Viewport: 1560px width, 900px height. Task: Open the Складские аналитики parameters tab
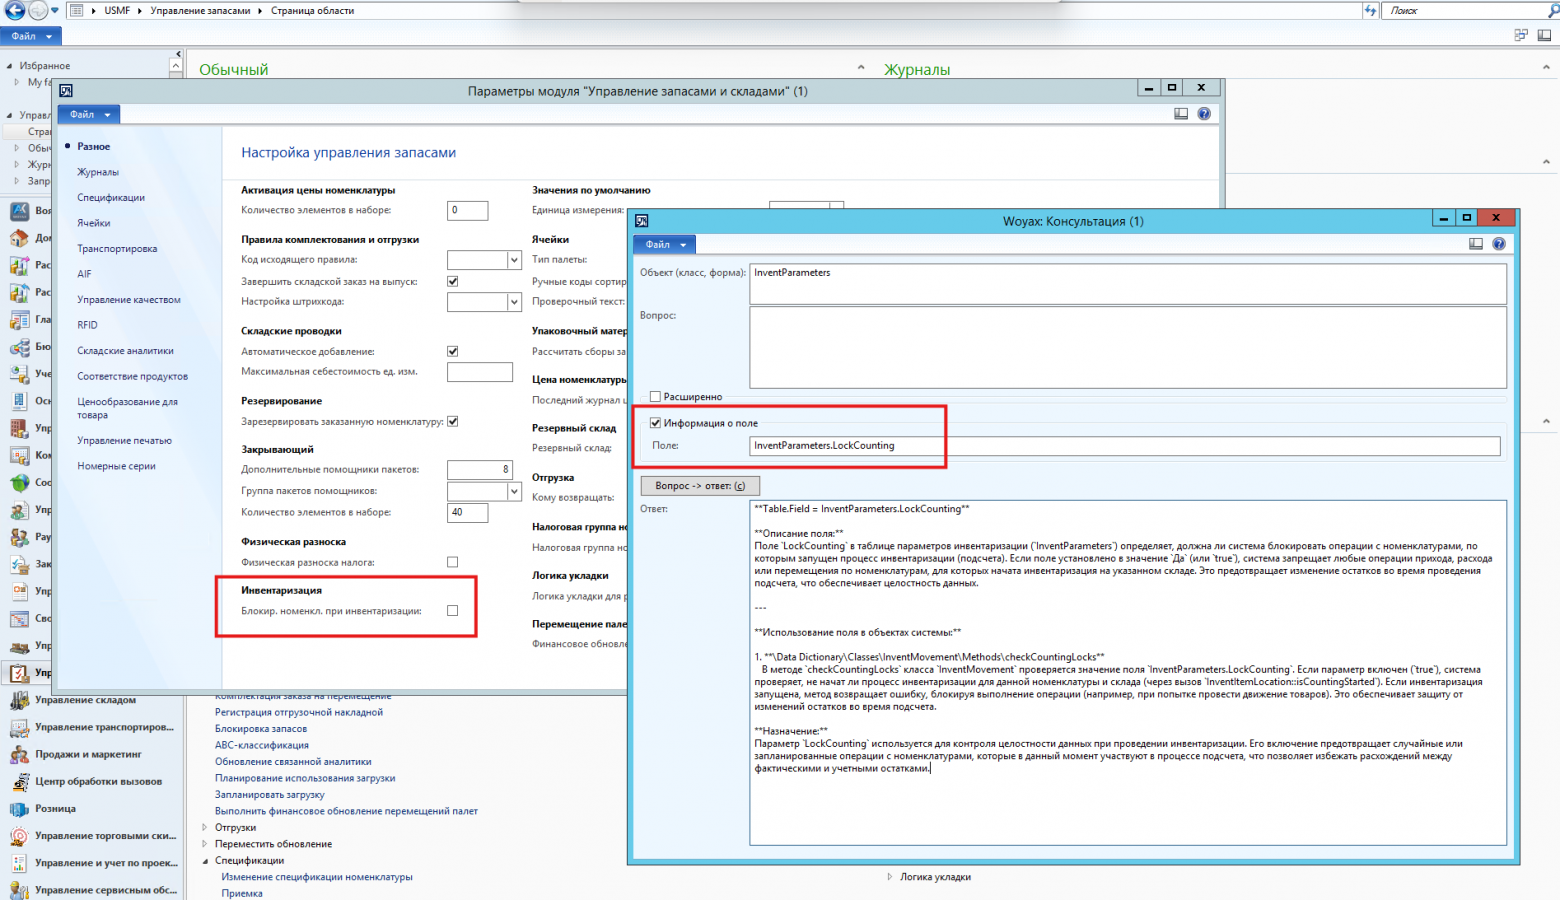tap(126, 351)
